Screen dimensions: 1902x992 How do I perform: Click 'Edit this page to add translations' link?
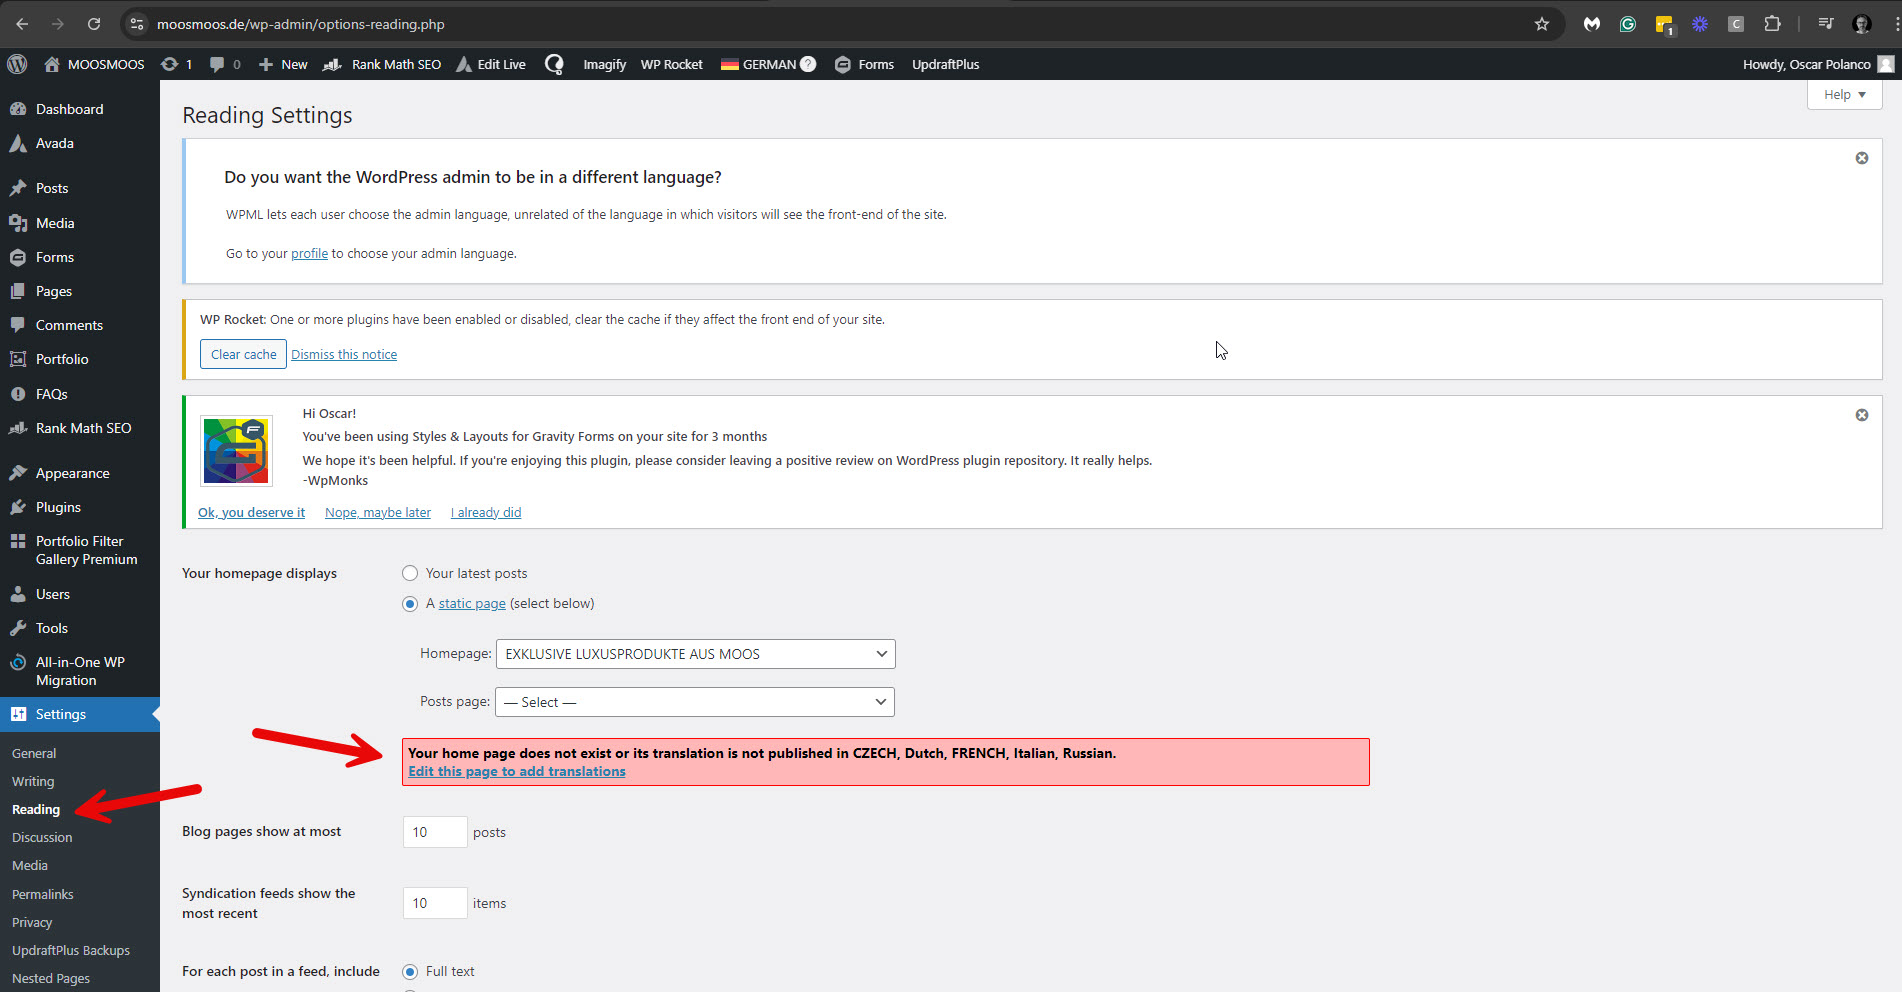[x=517, y=771]
